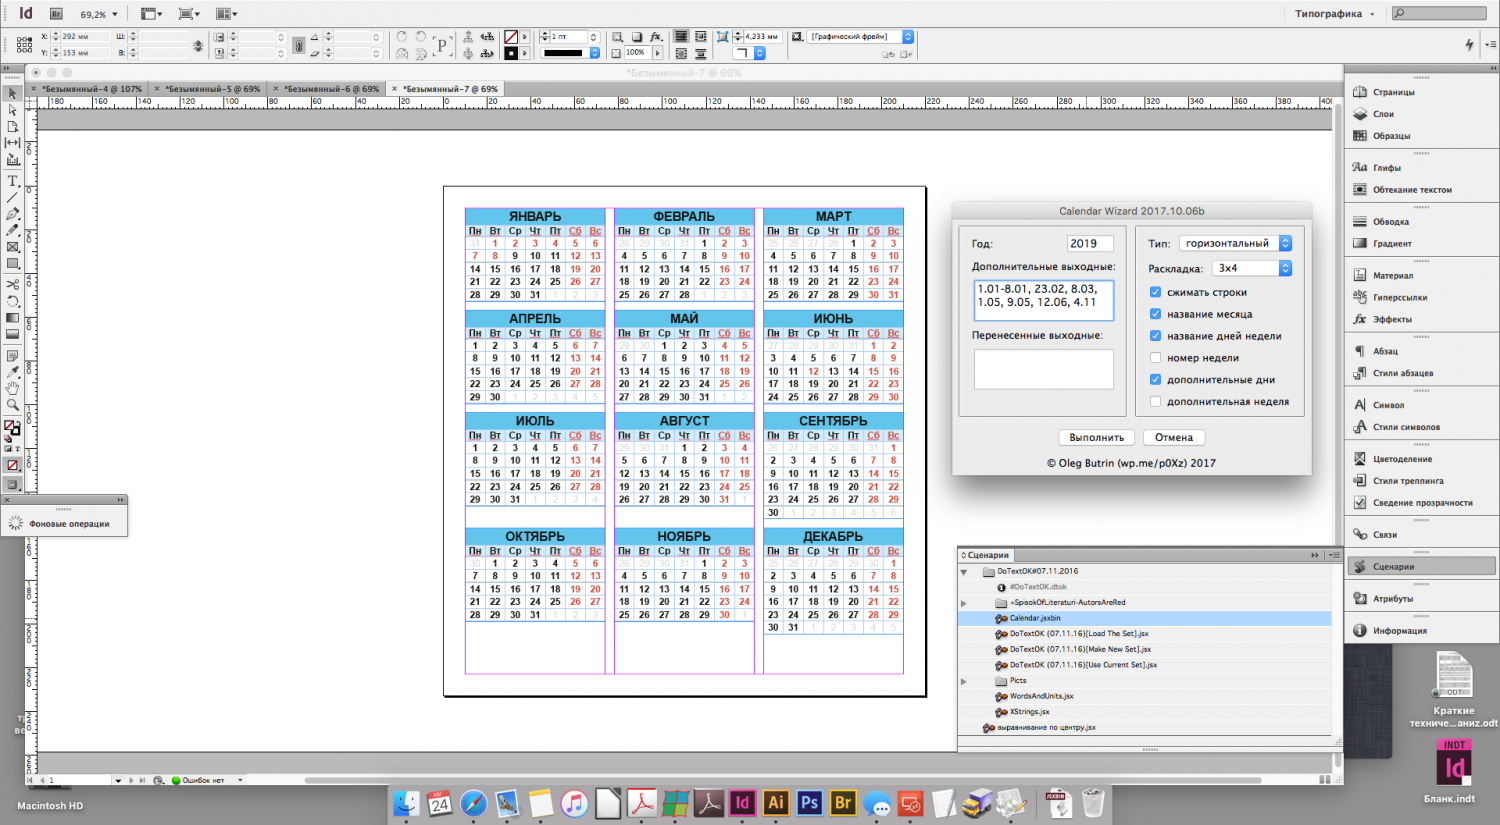Open Finder from the Dock

[406, 803]
